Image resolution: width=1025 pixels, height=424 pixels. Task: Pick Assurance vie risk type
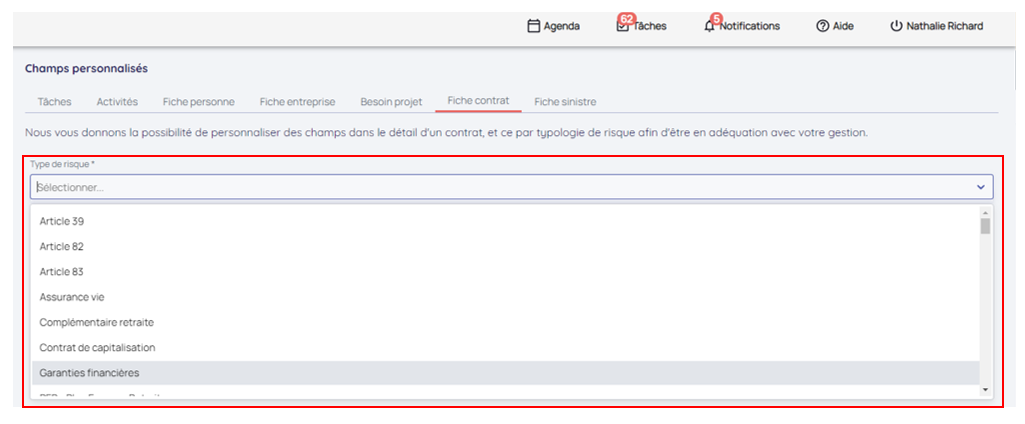[72, 297]
